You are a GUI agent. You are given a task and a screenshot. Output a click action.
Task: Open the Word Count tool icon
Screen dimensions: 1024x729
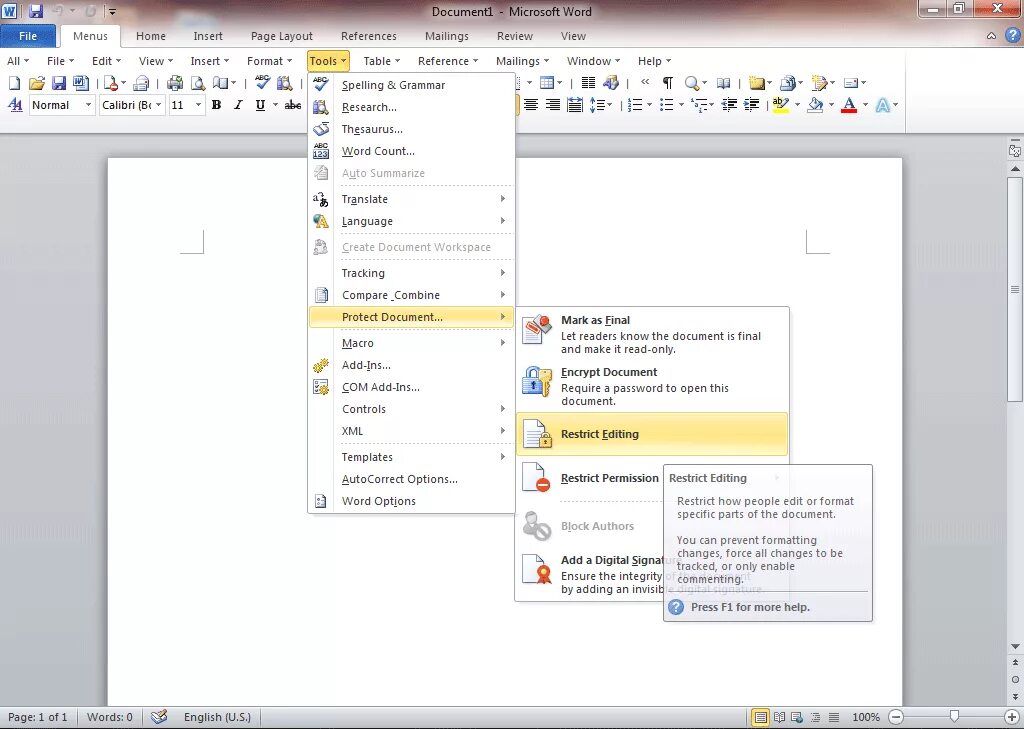click(x=320, y=151)
